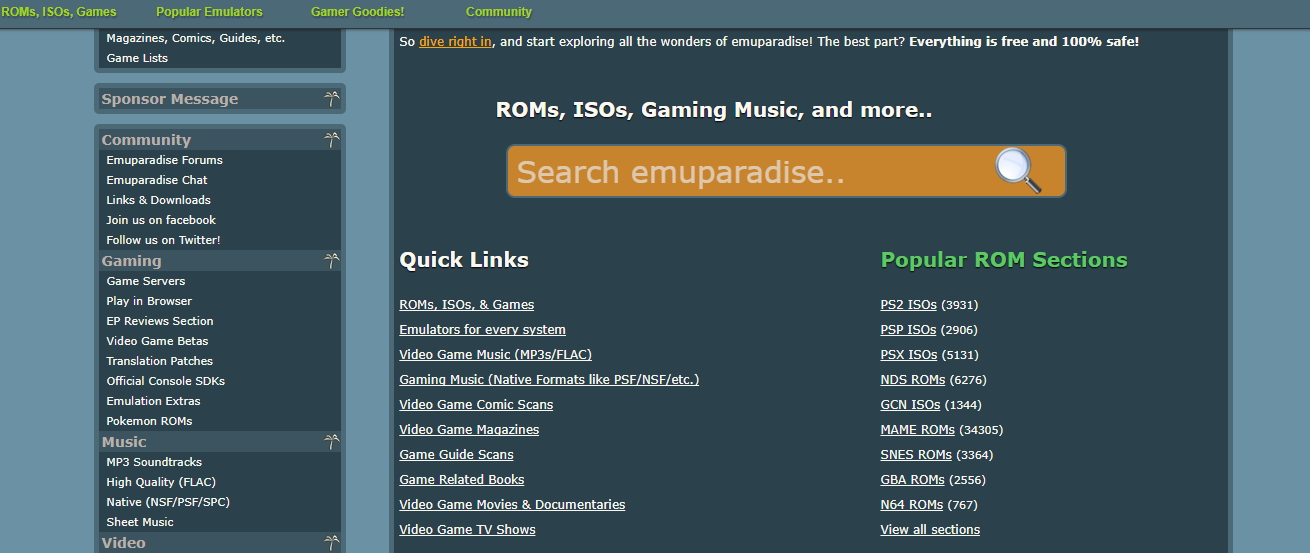Screen dimensions: 1310x553
Task: Open GCN ISOs section
Action: [x=910, y=405]
